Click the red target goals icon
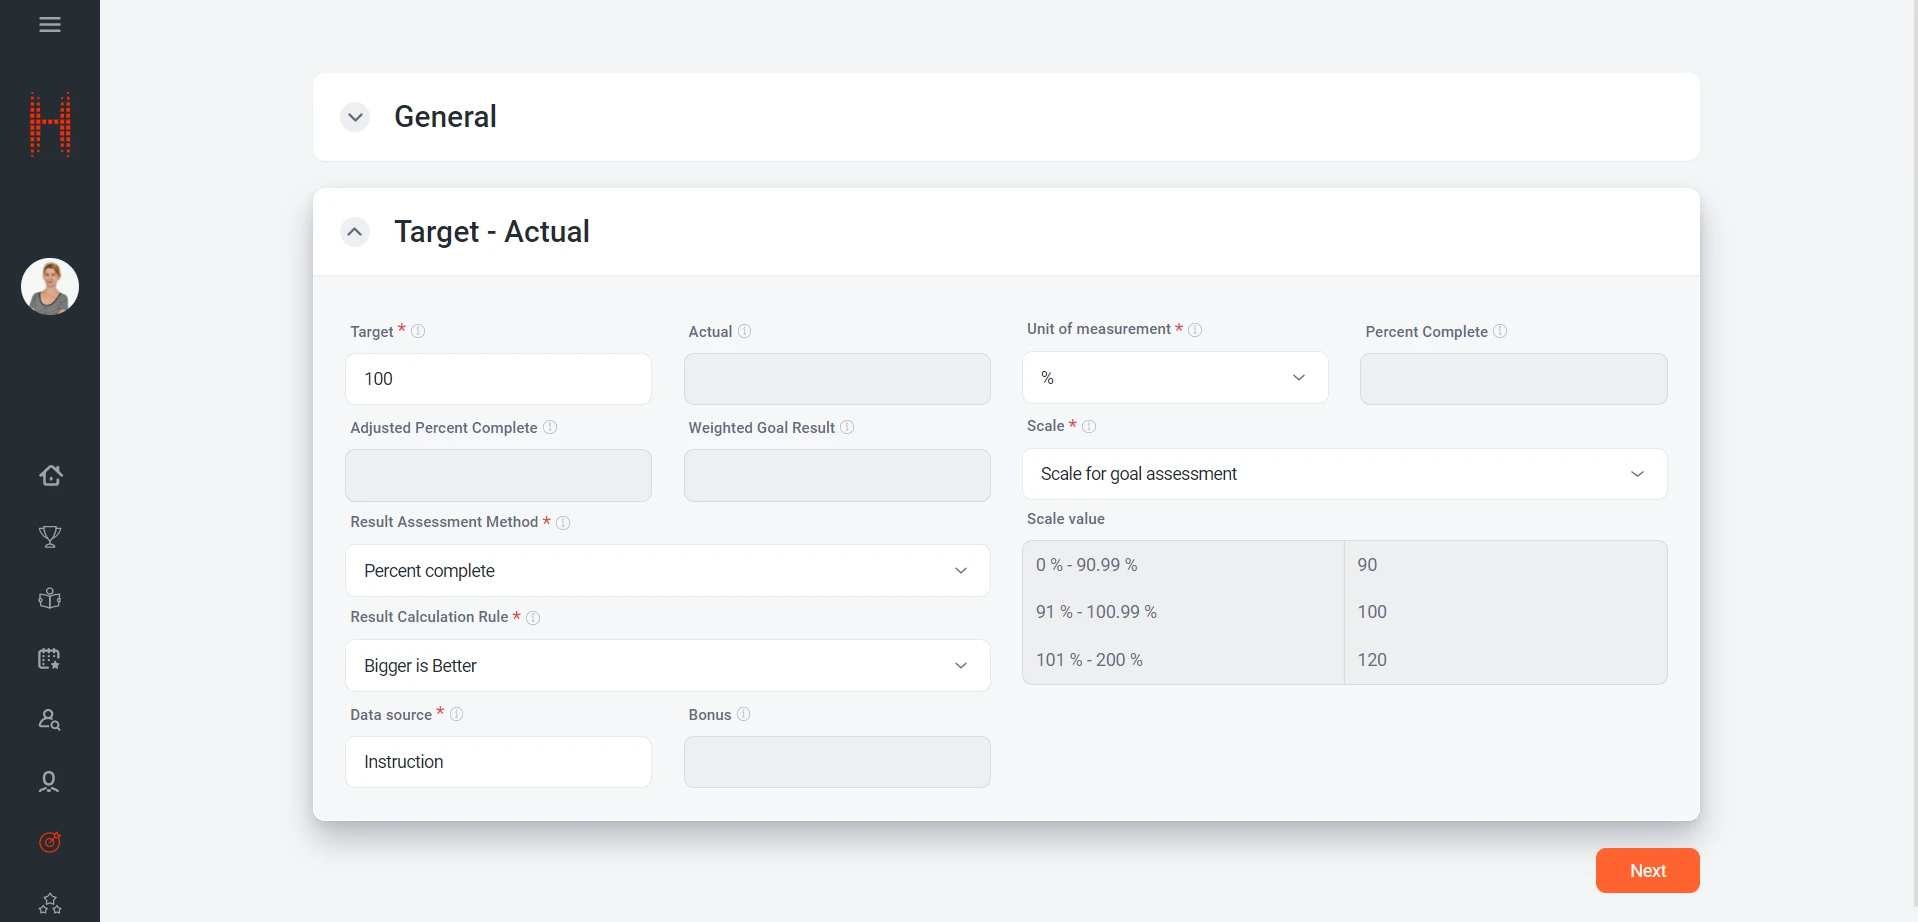The height and width of the screenshot is (922, 1918). 50,842
